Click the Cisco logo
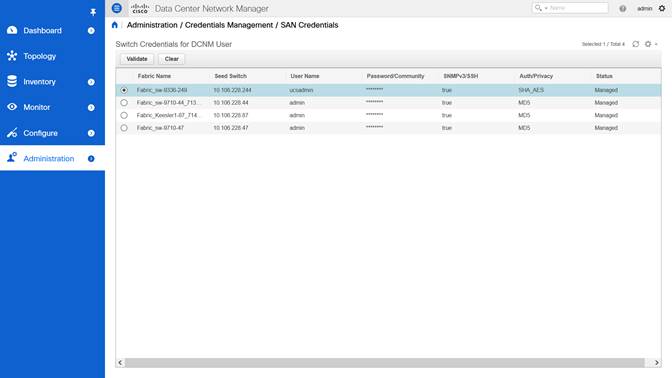Viewport: 672px width, 378px height. (x=140, y=8)
